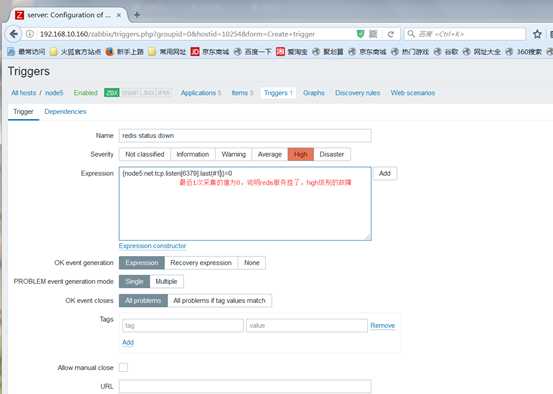Viewport: 553px width, 394px height.
Task: Open the Expression constructor link
Action: tap(152, 246)
